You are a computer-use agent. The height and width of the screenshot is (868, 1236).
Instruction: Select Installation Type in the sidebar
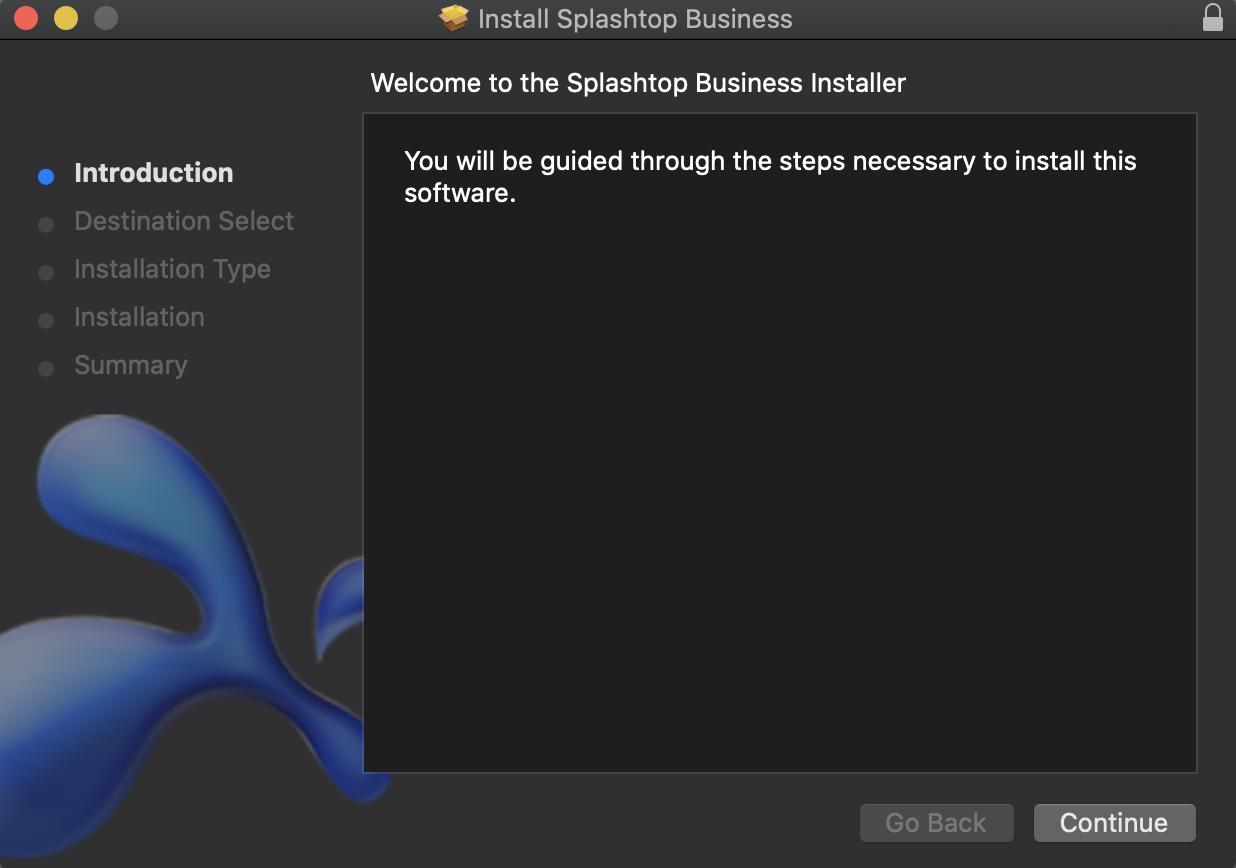(x=171, y=269)
